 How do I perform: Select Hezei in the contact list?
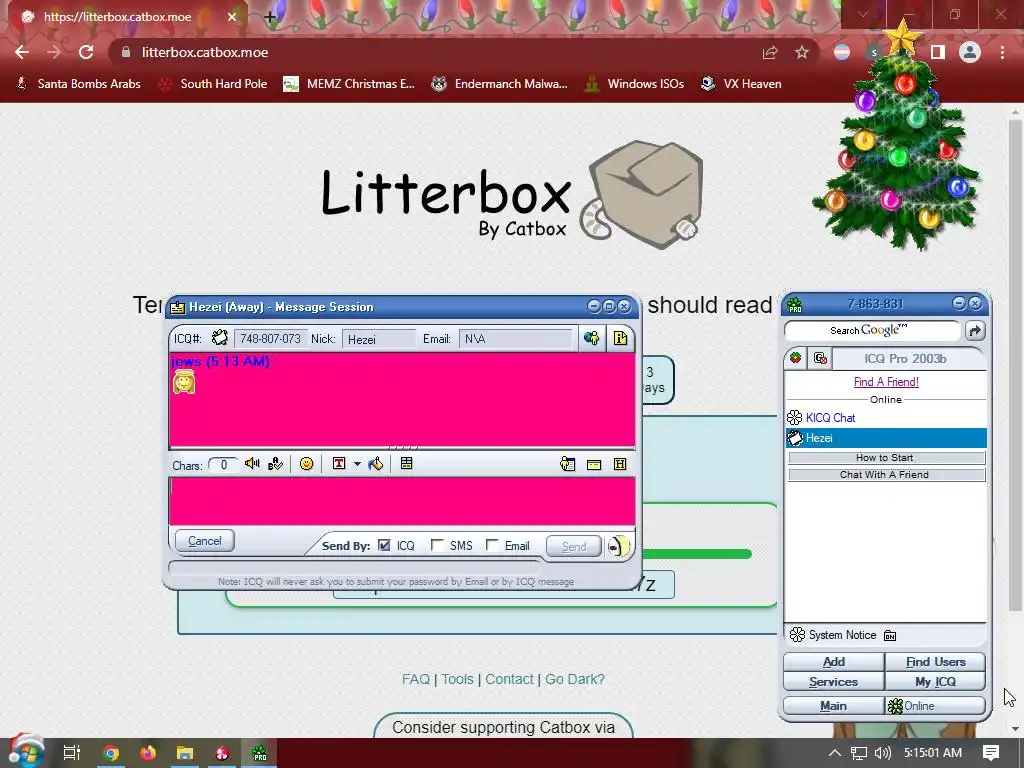coord(886,438)
